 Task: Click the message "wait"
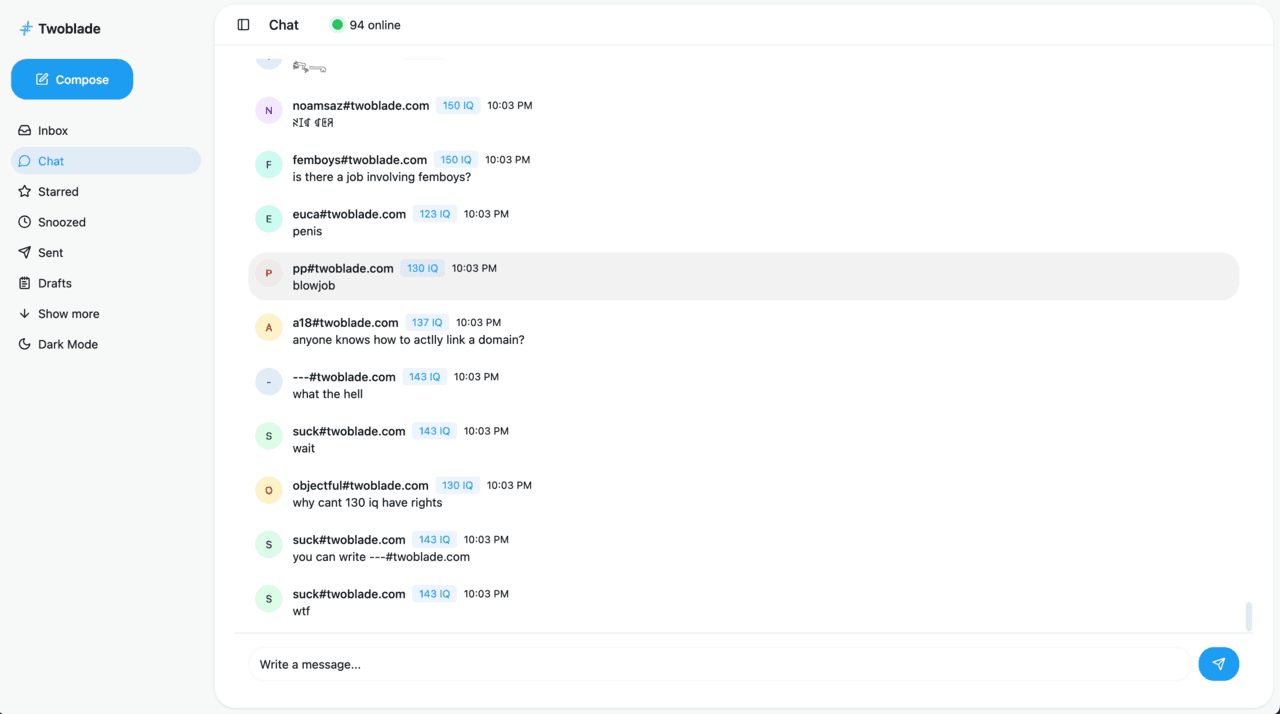[x=304, y=448]
